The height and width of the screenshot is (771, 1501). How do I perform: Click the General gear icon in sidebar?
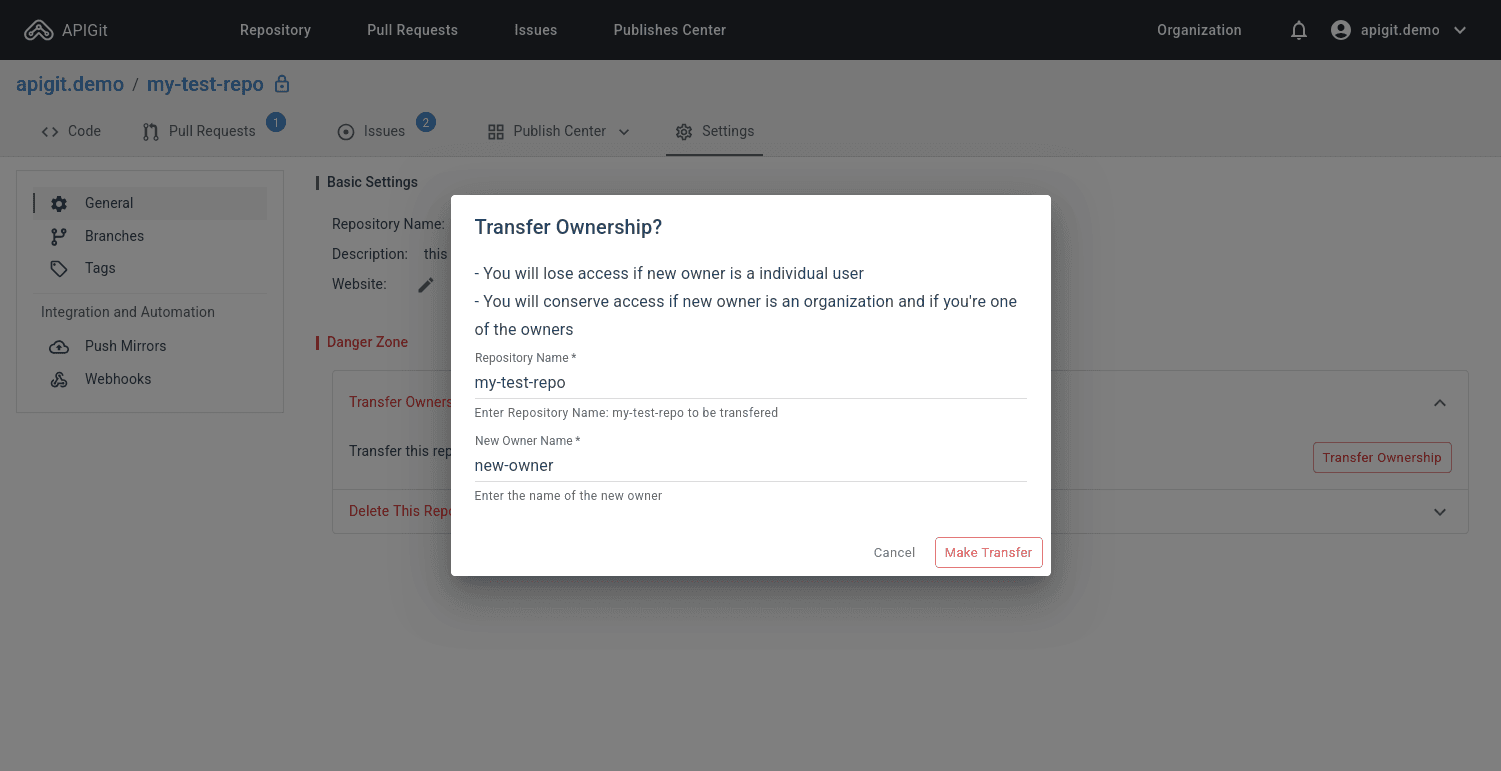tap(59, 204)
